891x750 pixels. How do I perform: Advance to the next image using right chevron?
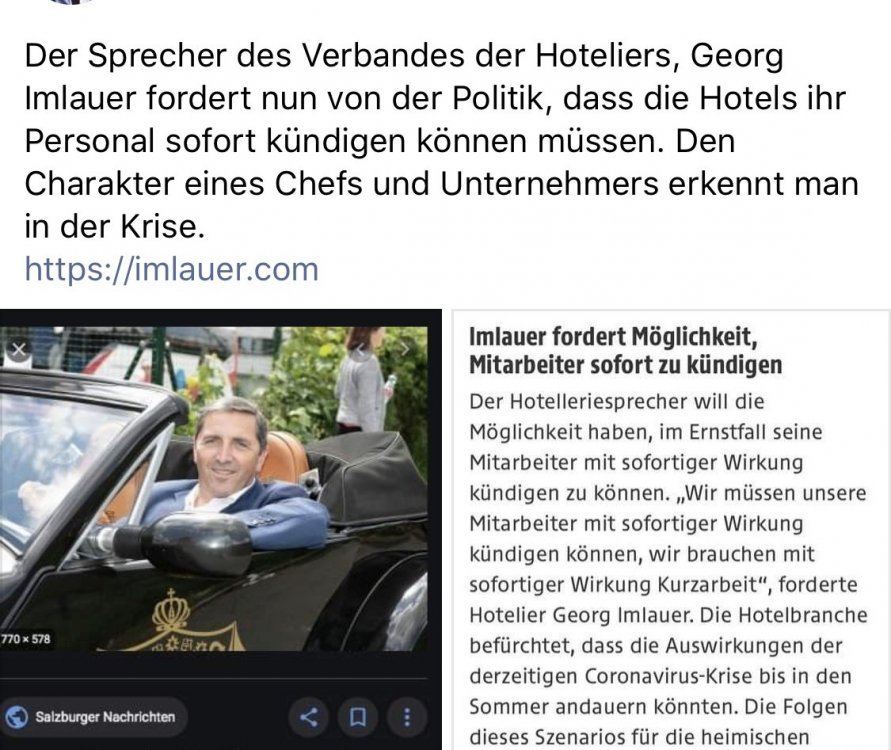[405, 348]
